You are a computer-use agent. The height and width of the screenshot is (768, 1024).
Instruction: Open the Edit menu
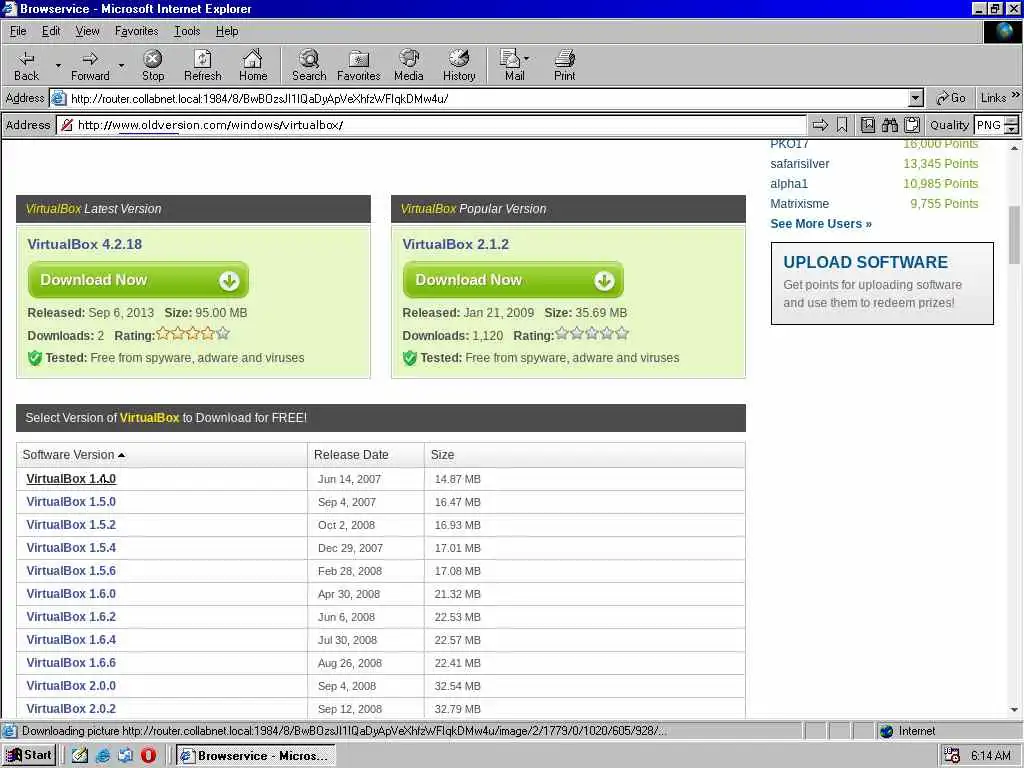pyautogui.click(x=51, y=31)
